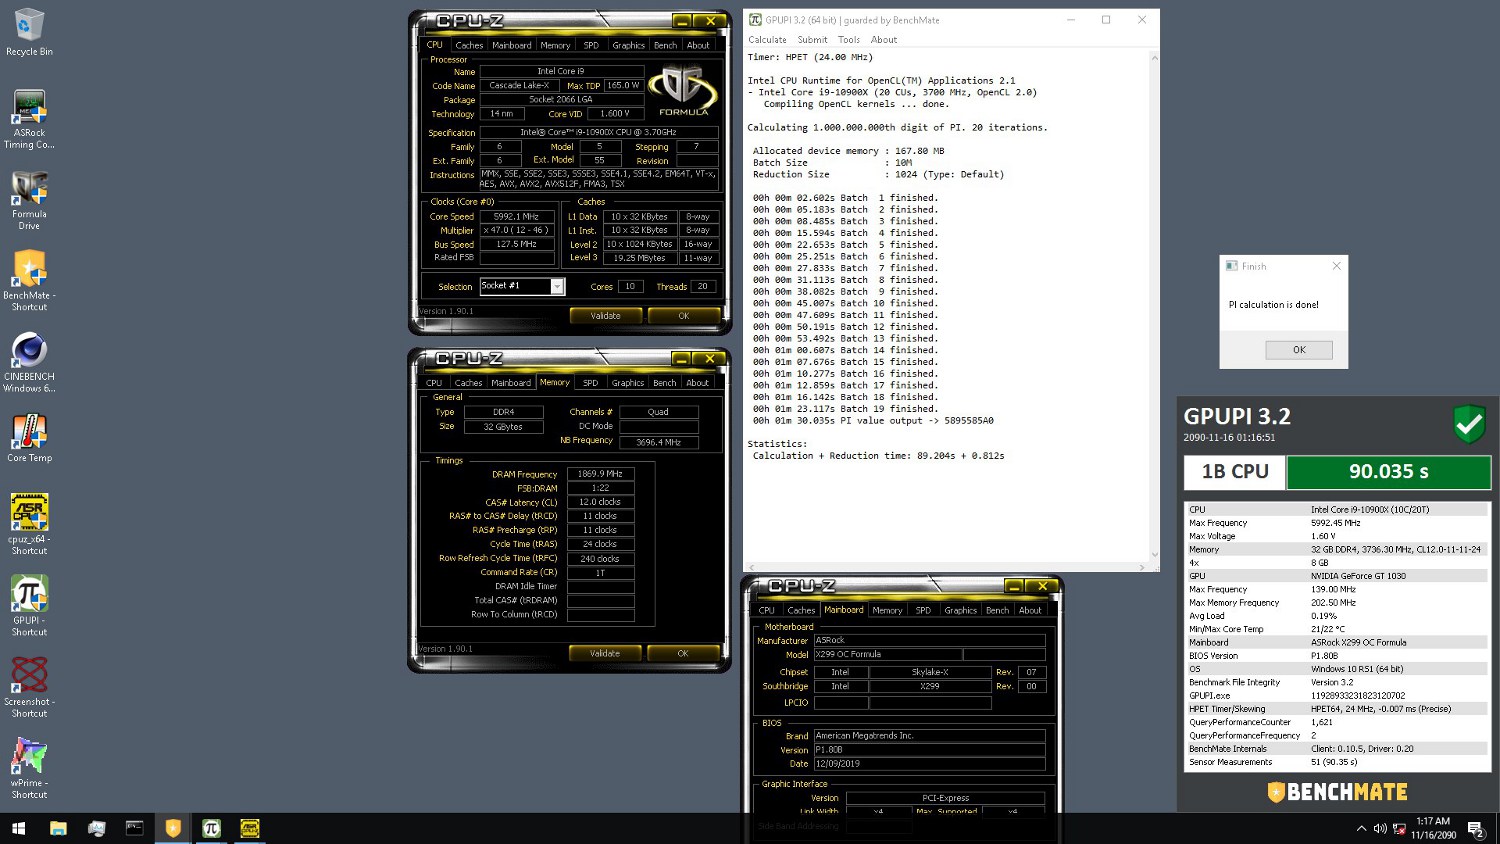Click the Cascade Lake-X code name field
Image resolution: width=1500 pixels, height=844 pixels.
519,85
